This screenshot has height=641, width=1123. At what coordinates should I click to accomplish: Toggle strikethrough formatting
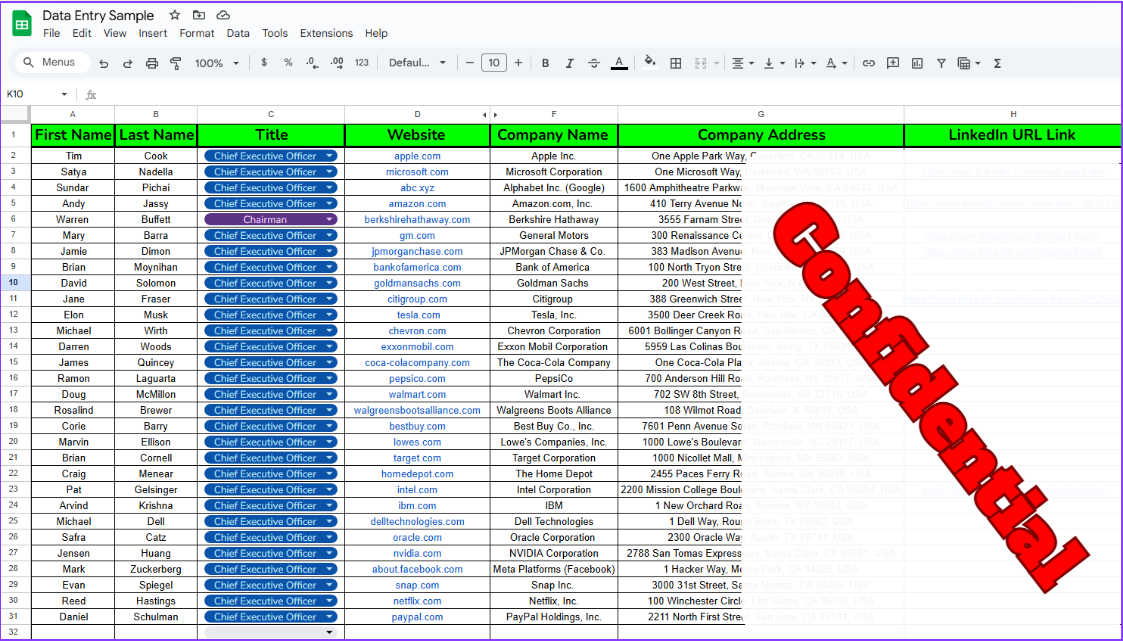click(x=594, y=63)
